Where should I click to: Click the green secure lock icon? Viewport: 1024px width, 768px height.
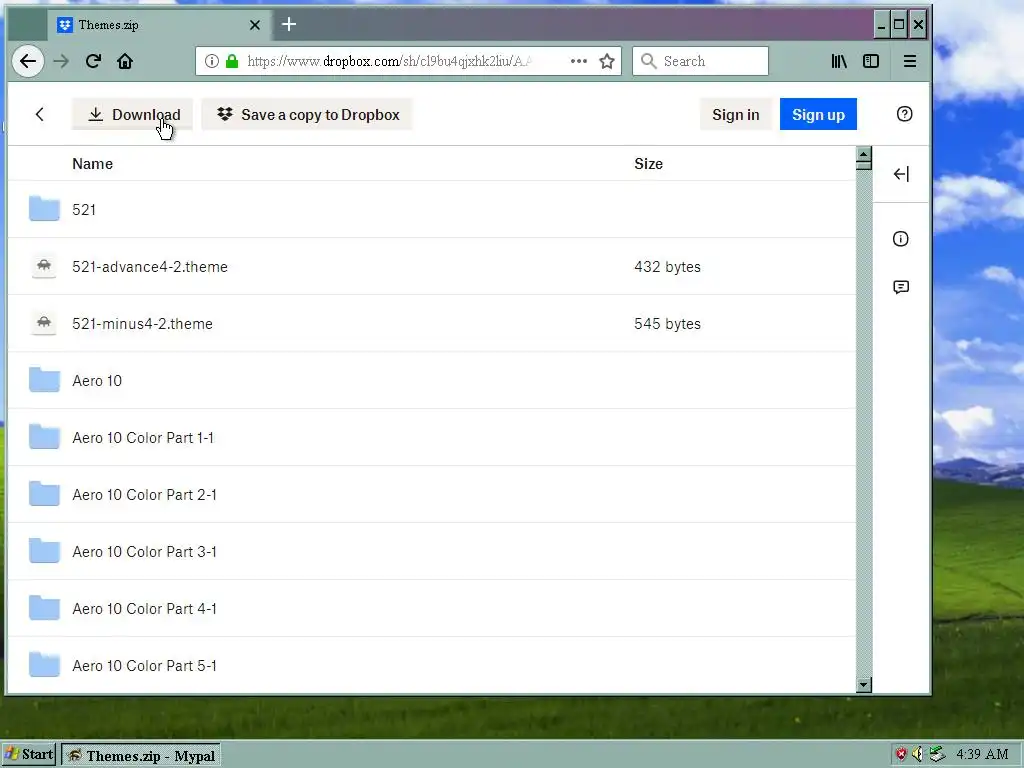[x=232, y=61]
